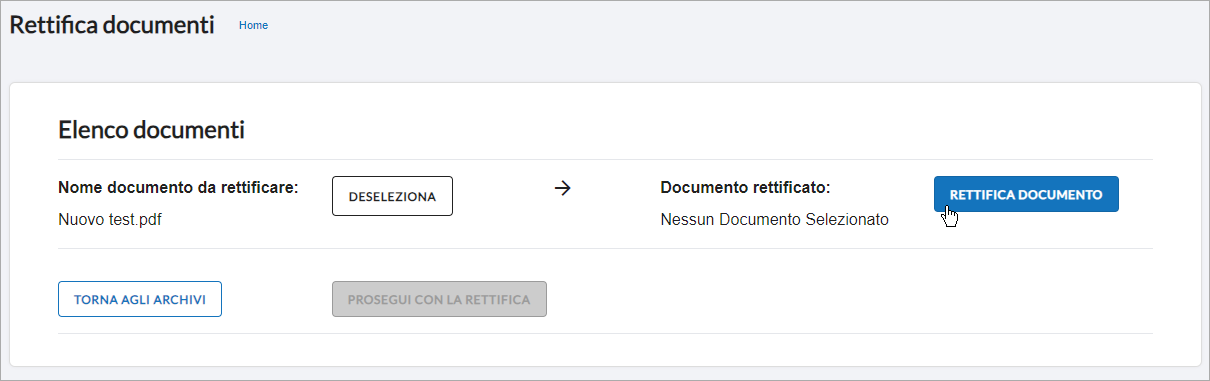Click the separator line under Elenco documenti
Screen dimensions: 1210x381
pyautogui.click(x=605, y=159)
